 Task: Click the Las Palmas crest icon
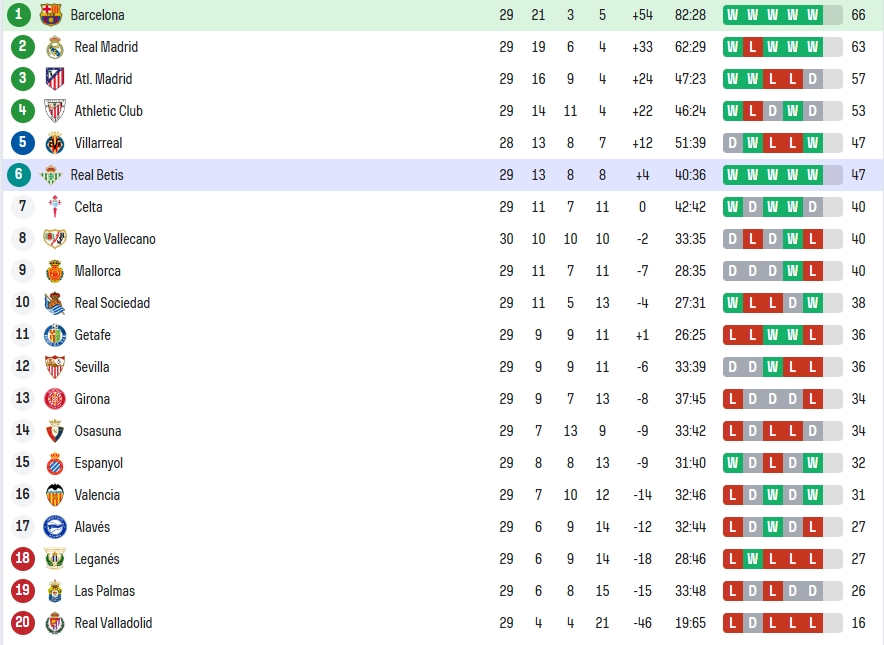(55, 591)
